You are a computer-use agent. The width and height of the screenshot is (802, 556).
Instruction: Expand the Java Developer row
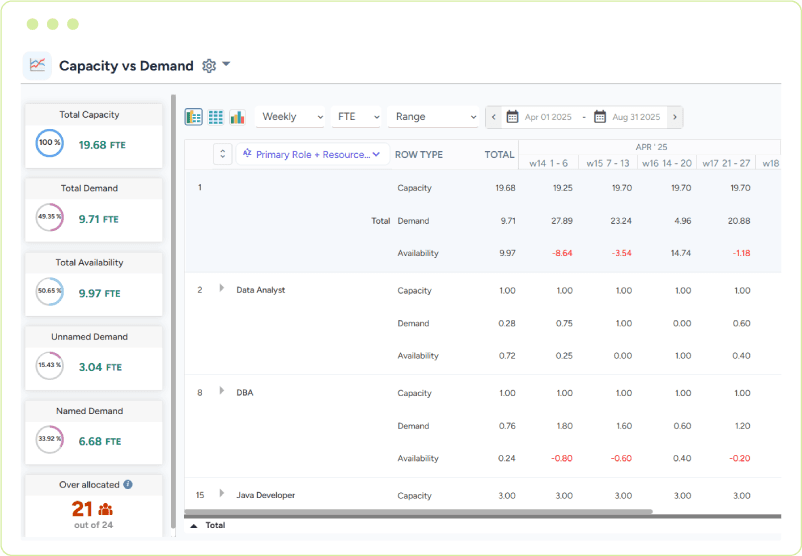(x=221, y=493)
